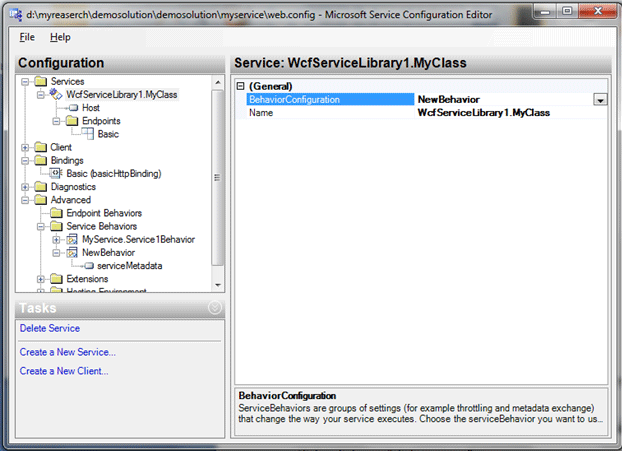Viewport: 622px width, 451px height.
Task: Collapse the NewBehavior node
Action: coord(56,253)
